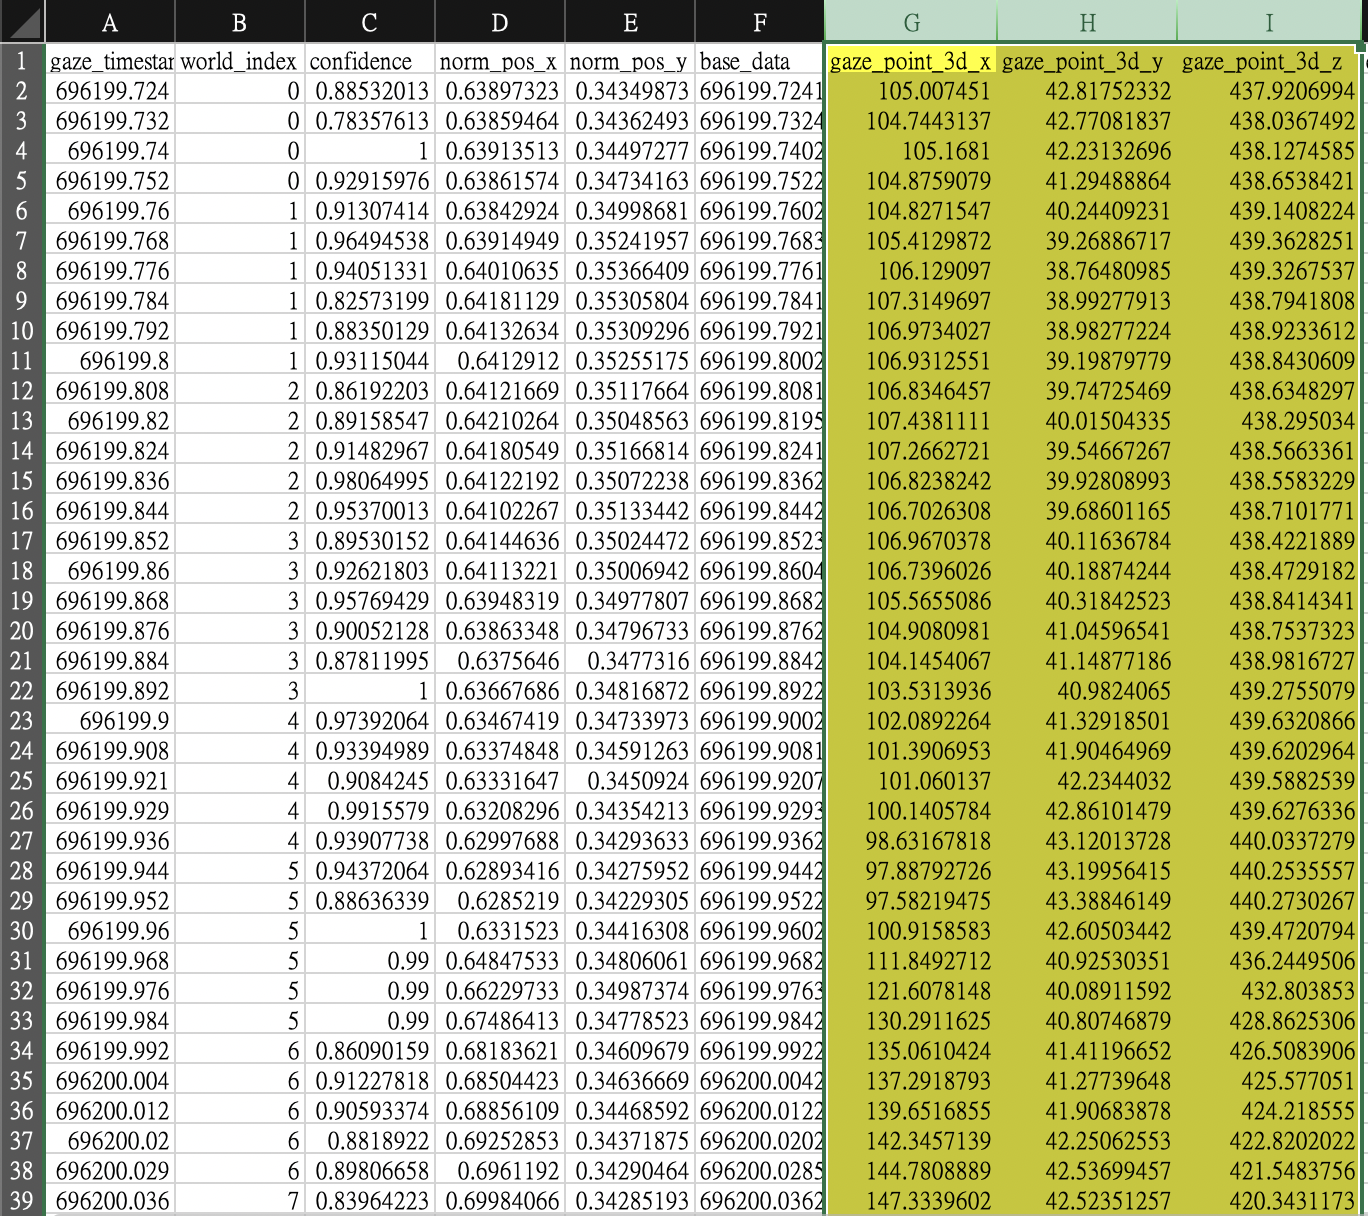The image size is (1368, 1216).
Task: Select cell with value 696199.96
Action: pos(110,931)
